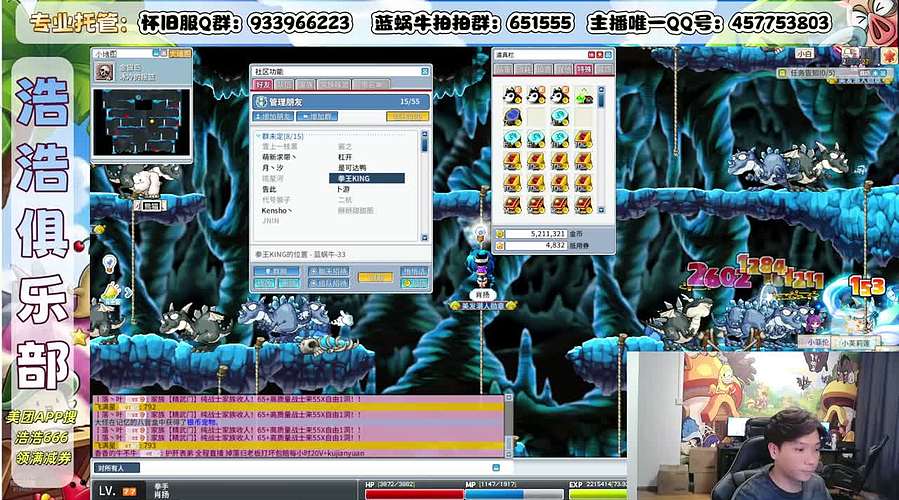Close the 社区功能 community window
The image size is (899, 500).
pyautogui.click(x=425, y=71)
